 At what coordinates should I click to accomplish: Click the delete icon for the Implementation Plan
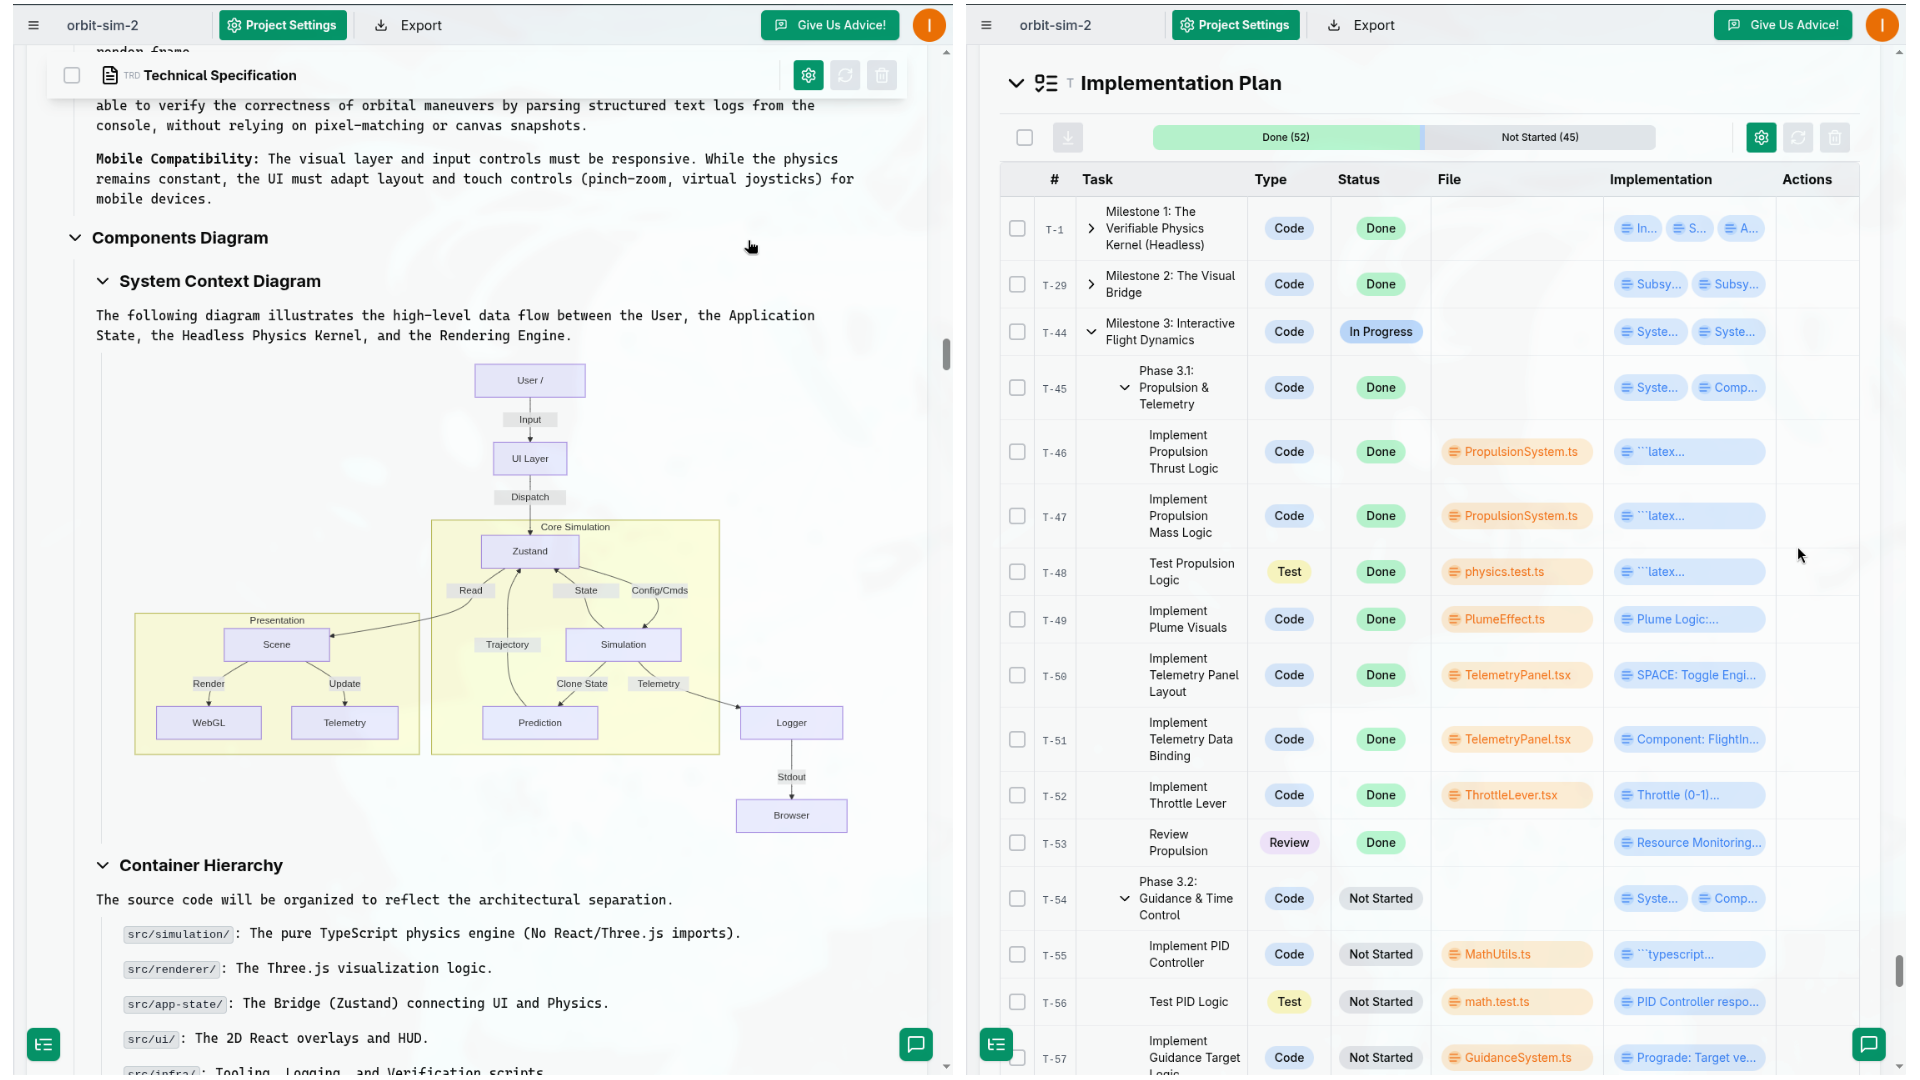(1835, 138)
